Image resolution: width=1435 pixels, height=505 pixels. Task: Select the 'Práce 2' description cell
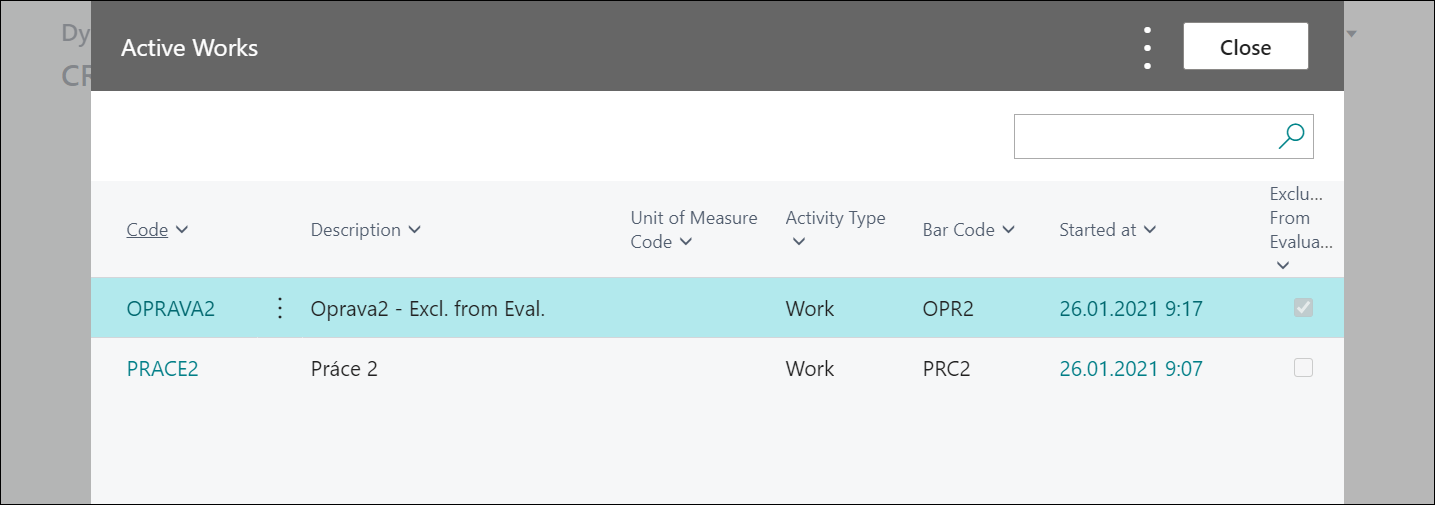point(344,368)
